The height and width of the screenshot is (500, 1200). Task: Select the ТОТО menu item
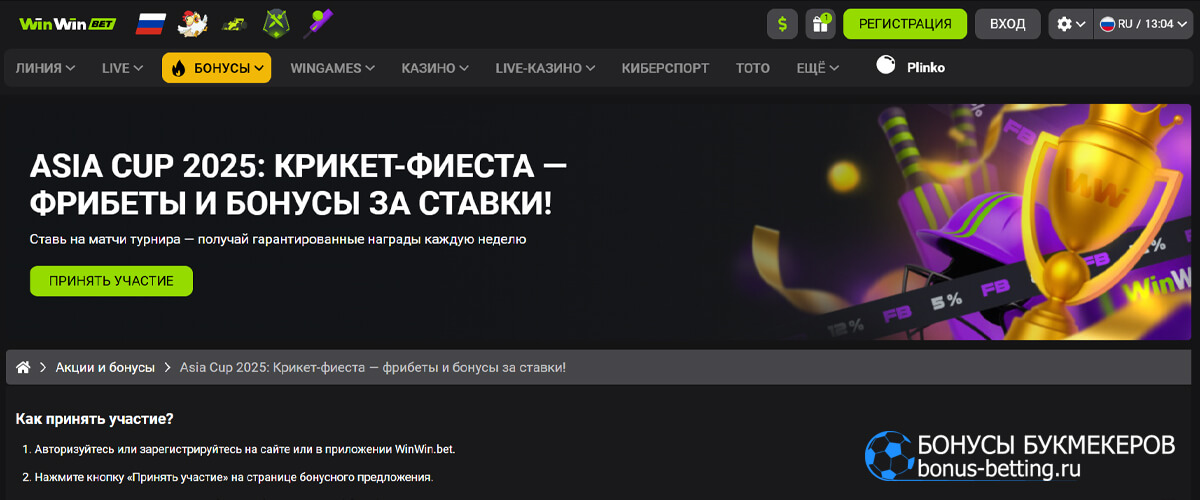(x=752, y=68)
